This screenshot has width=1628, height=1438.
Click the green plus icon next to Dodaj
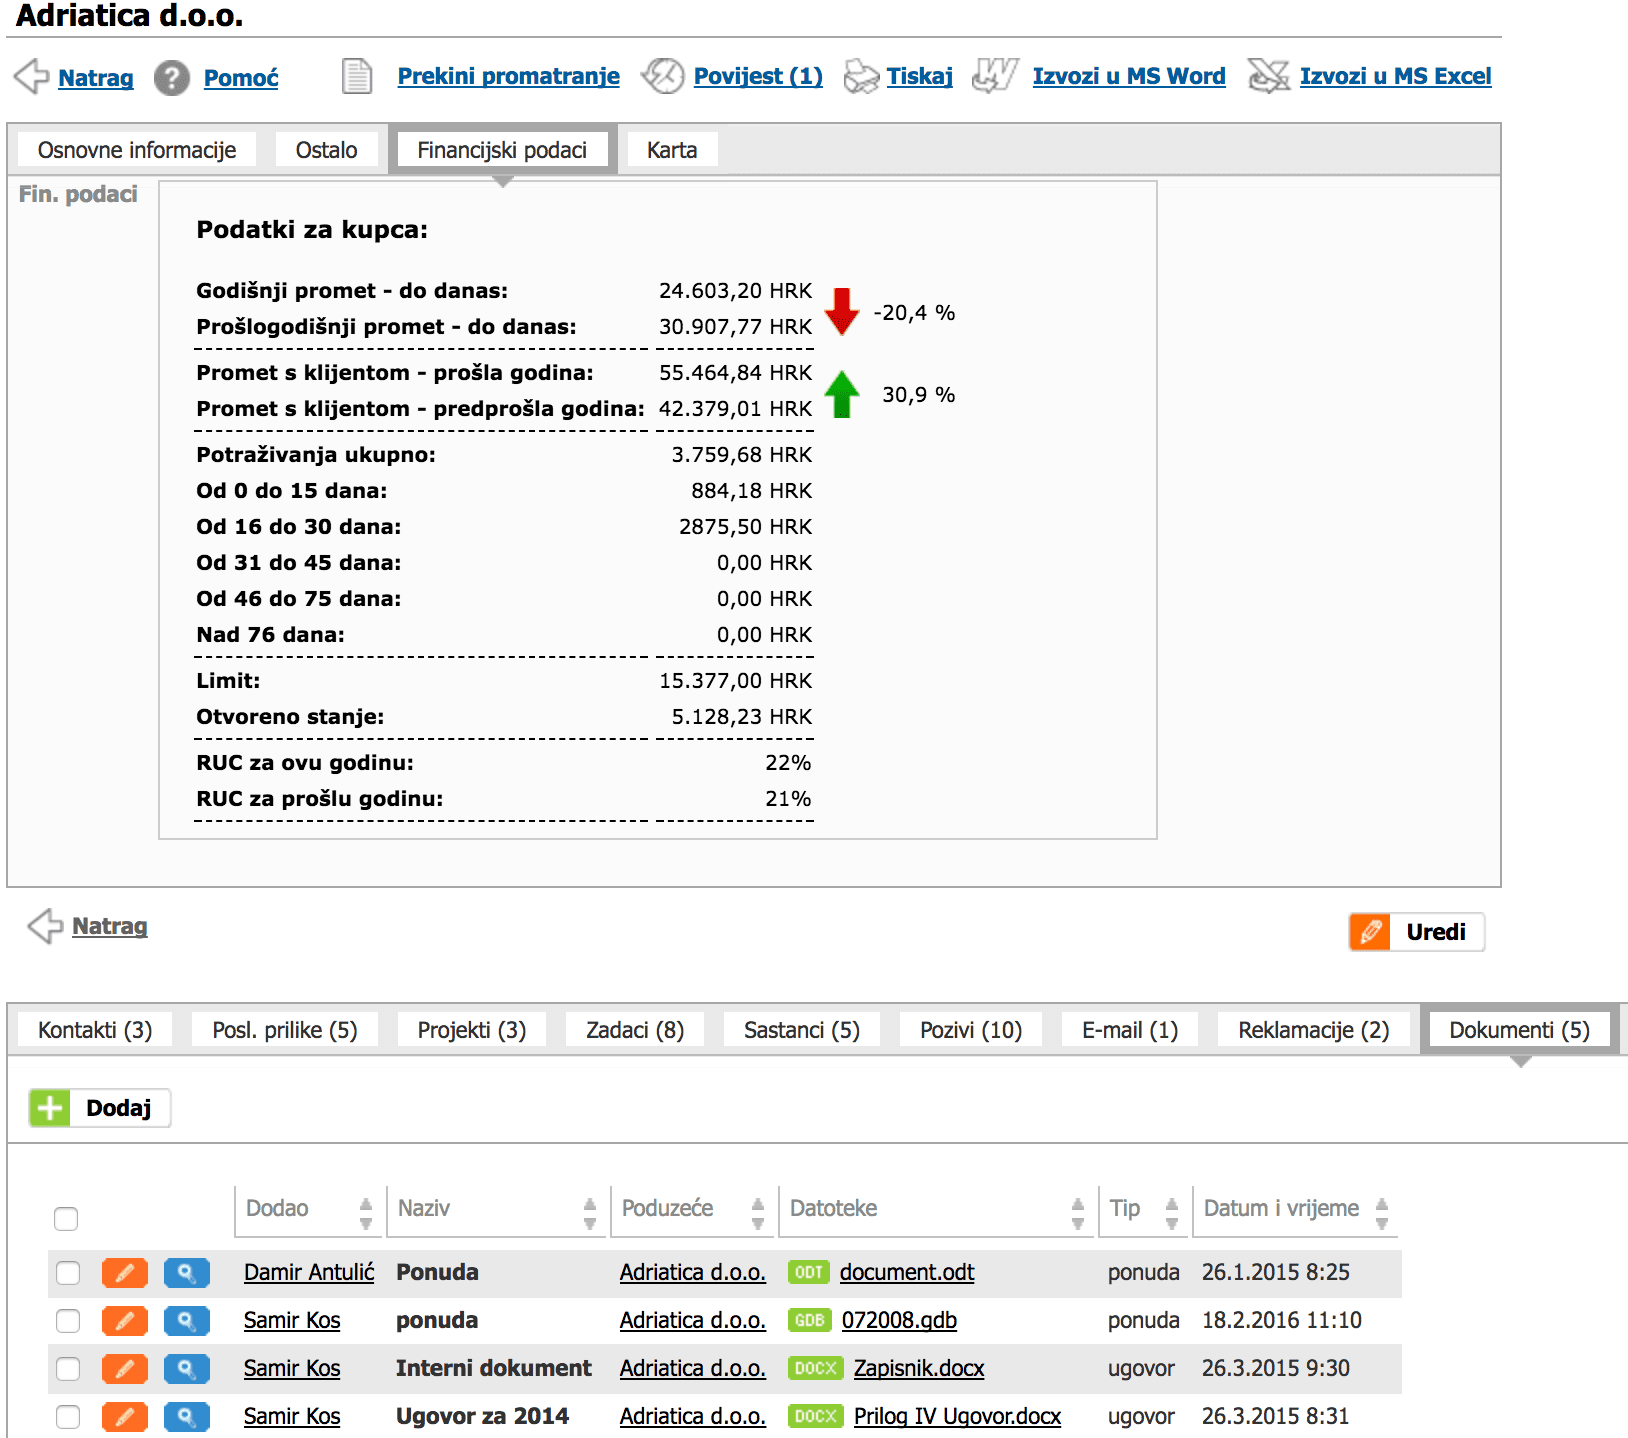[x=49, y=1107]
